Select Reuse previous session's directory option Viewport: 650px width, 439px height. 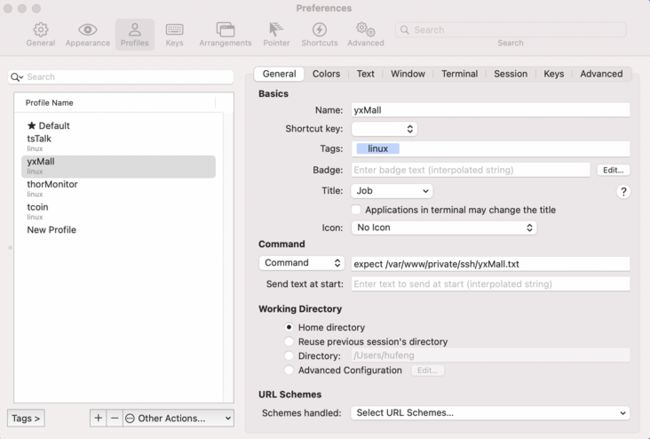(x=289, y=342)
